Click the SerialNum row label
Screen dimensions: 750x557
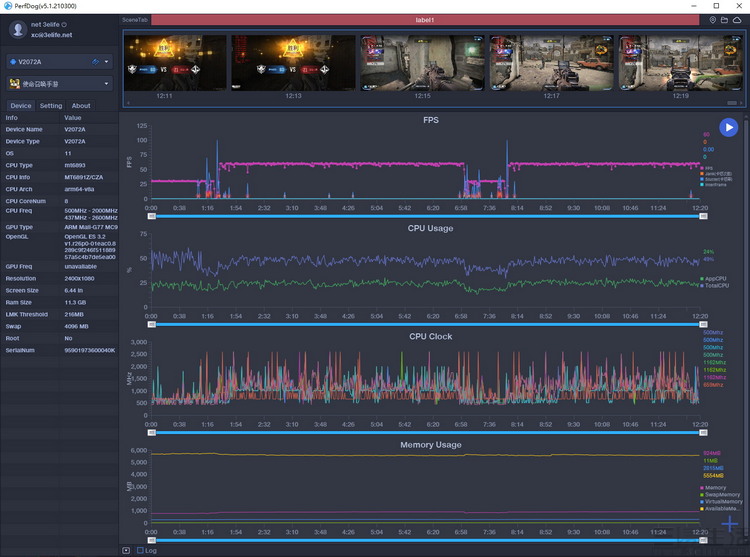click(20, 350)
